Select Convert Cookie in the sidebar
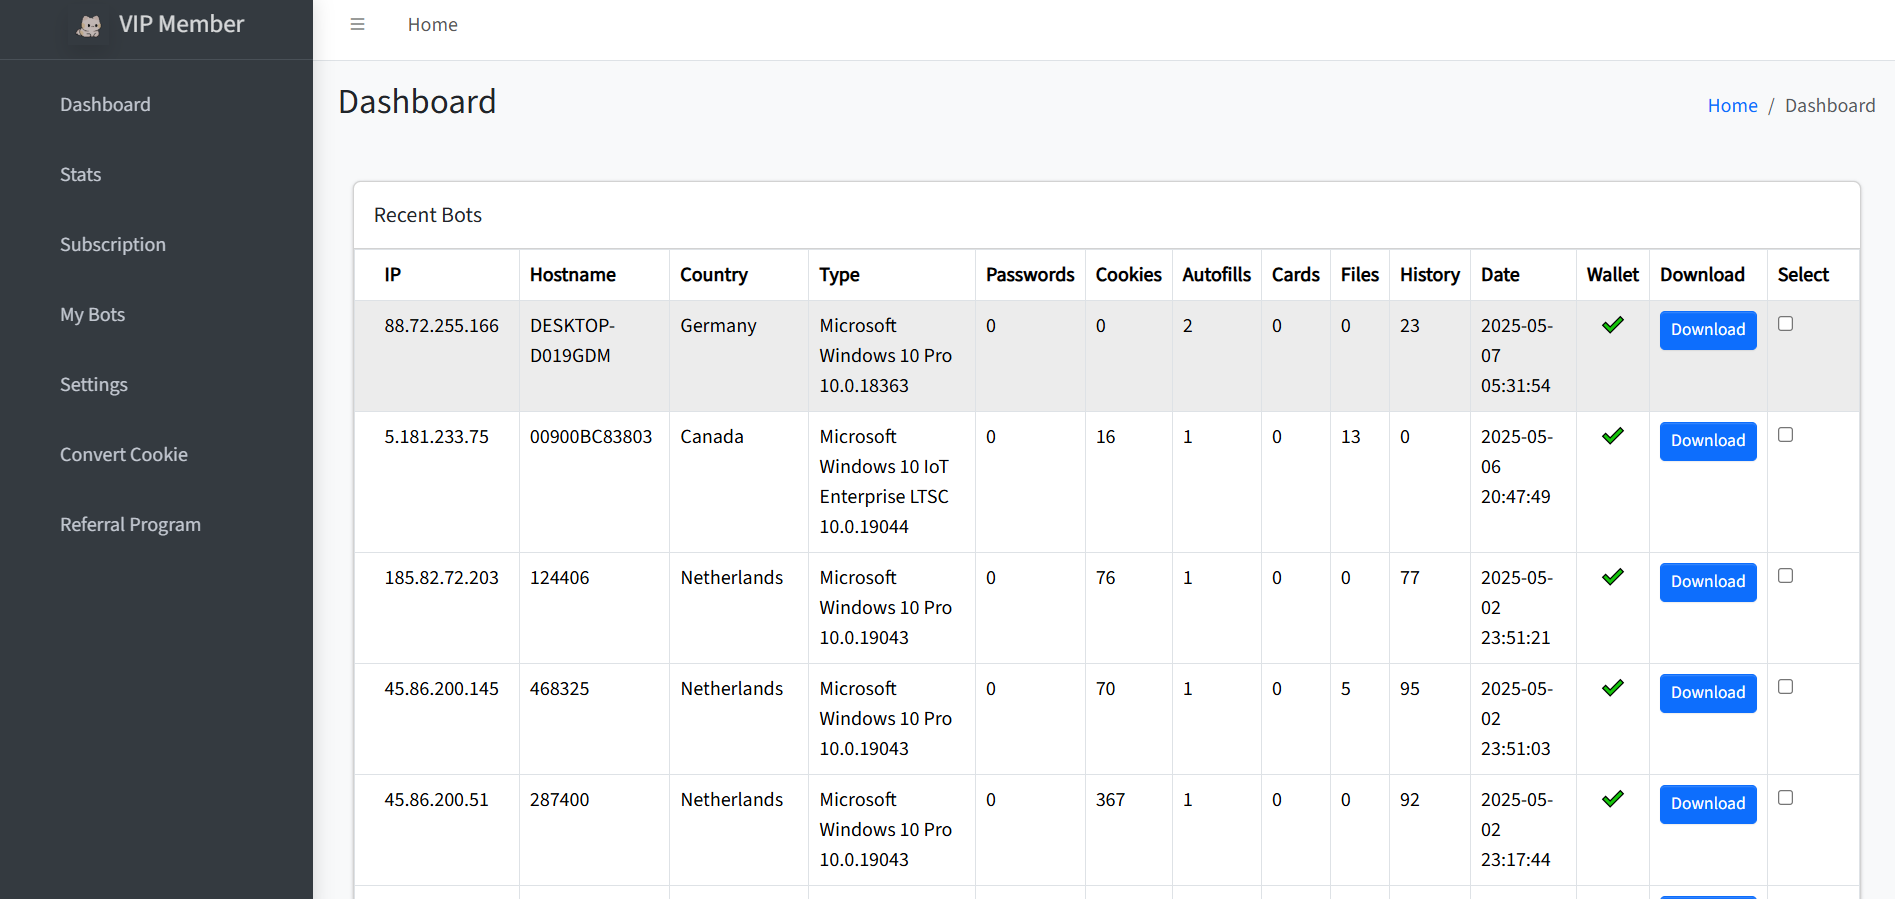1895x899 pixels. [124, 455]
